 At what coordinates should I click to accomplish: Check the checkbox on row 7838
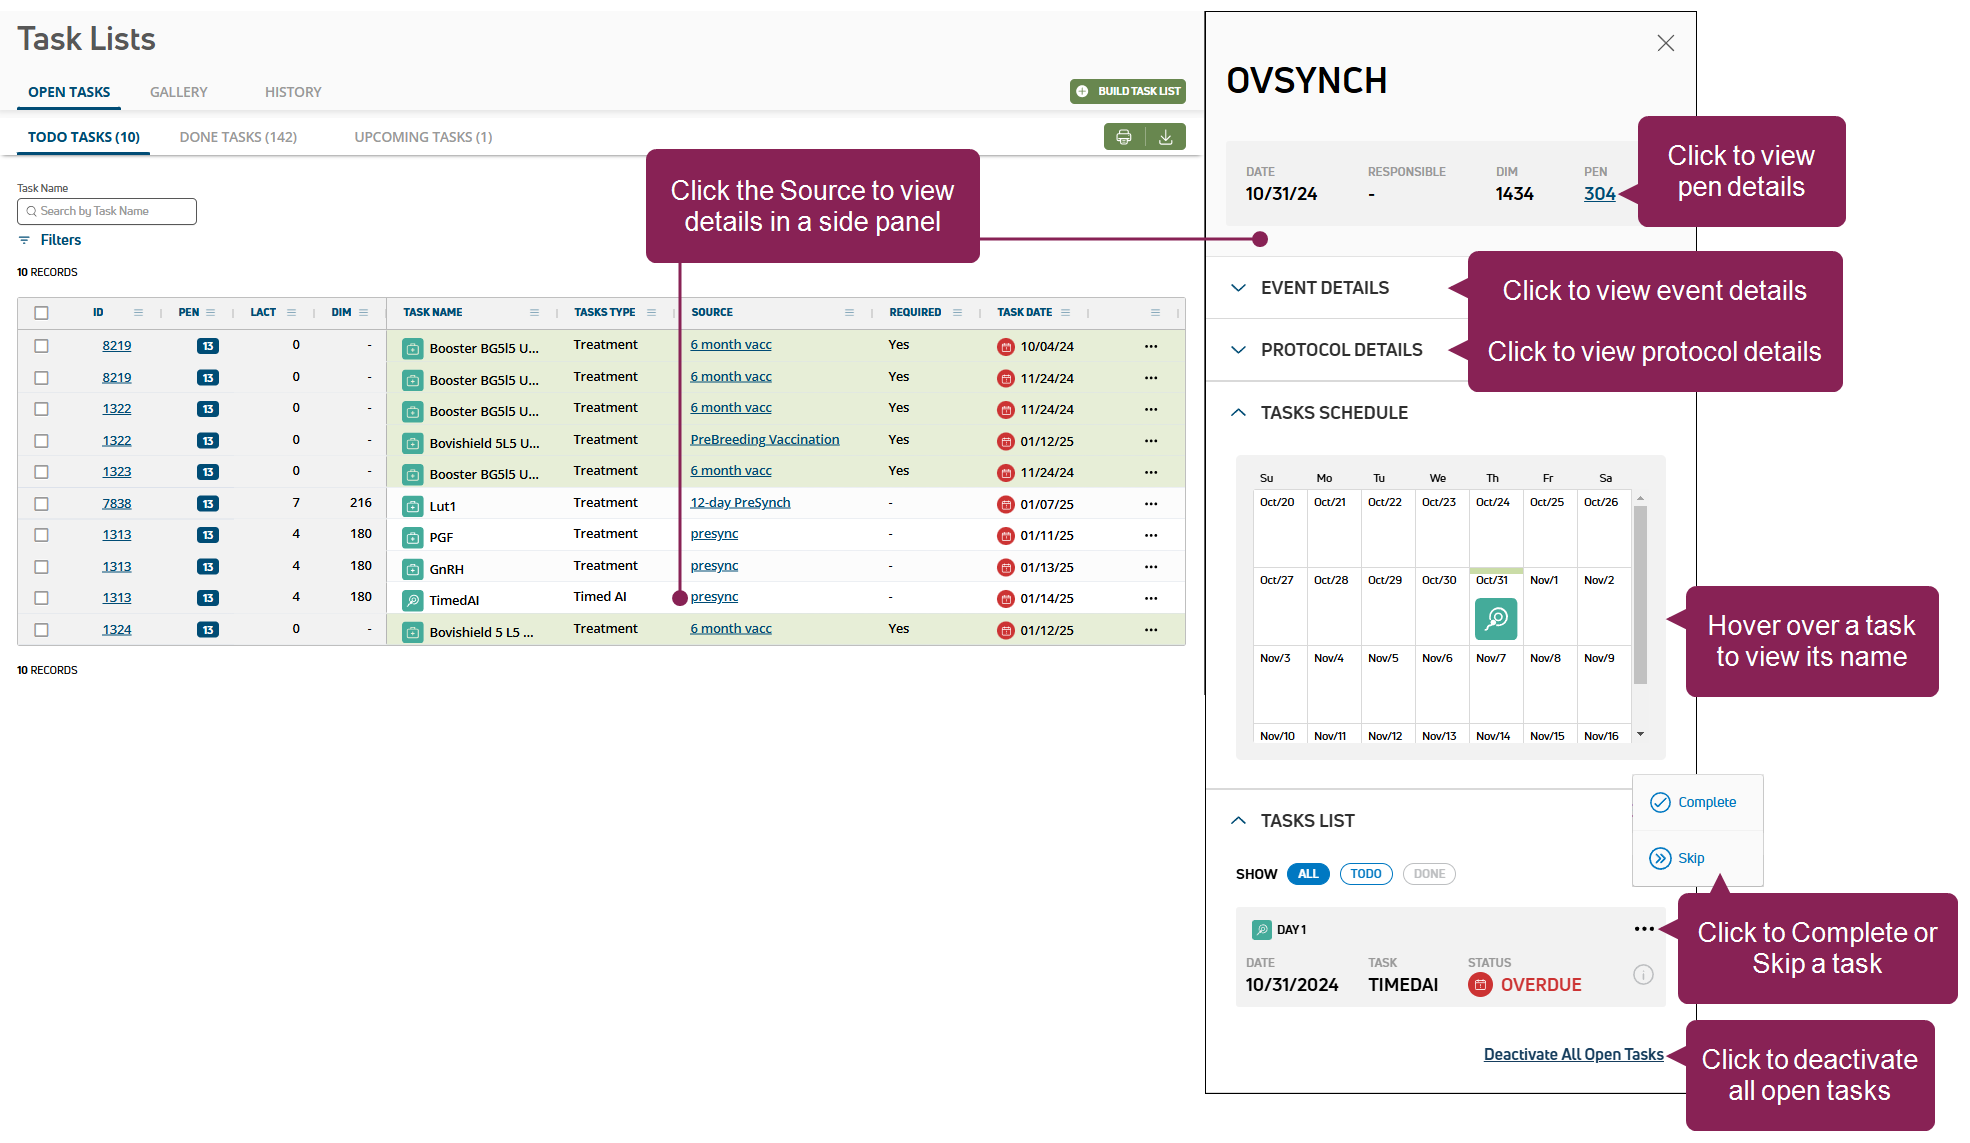point(41,503)
